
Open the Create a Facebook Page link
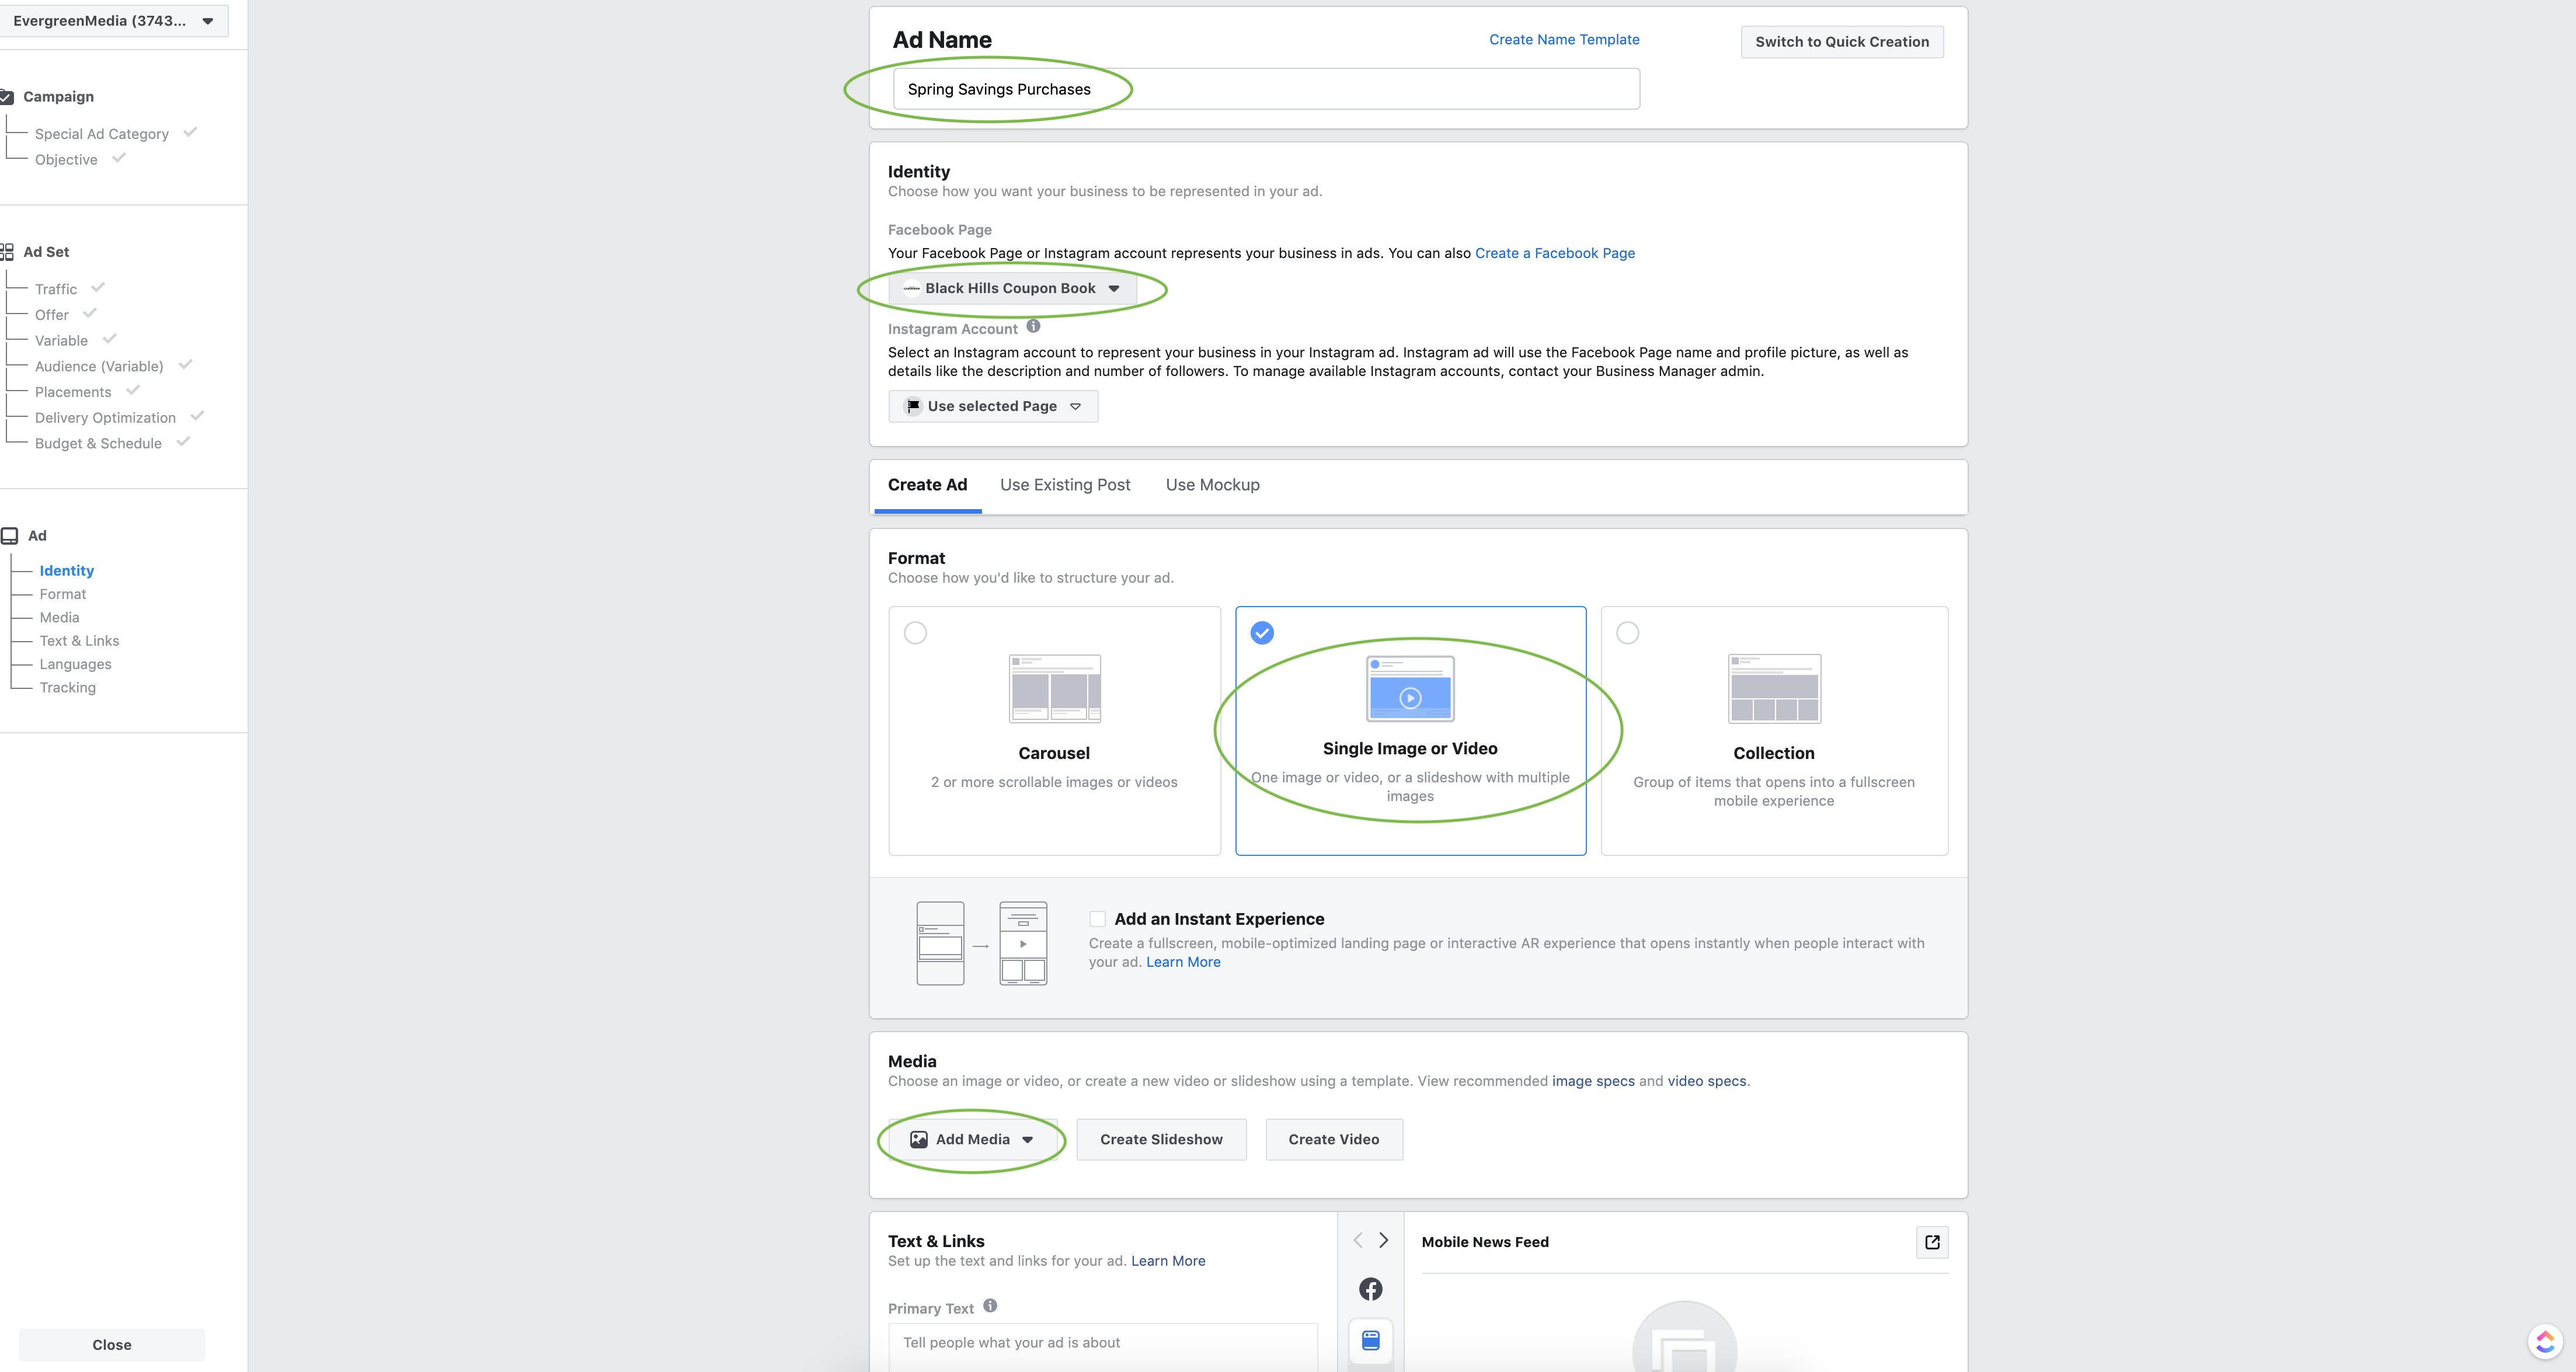pyautogui.click(x=1554, y=253)
